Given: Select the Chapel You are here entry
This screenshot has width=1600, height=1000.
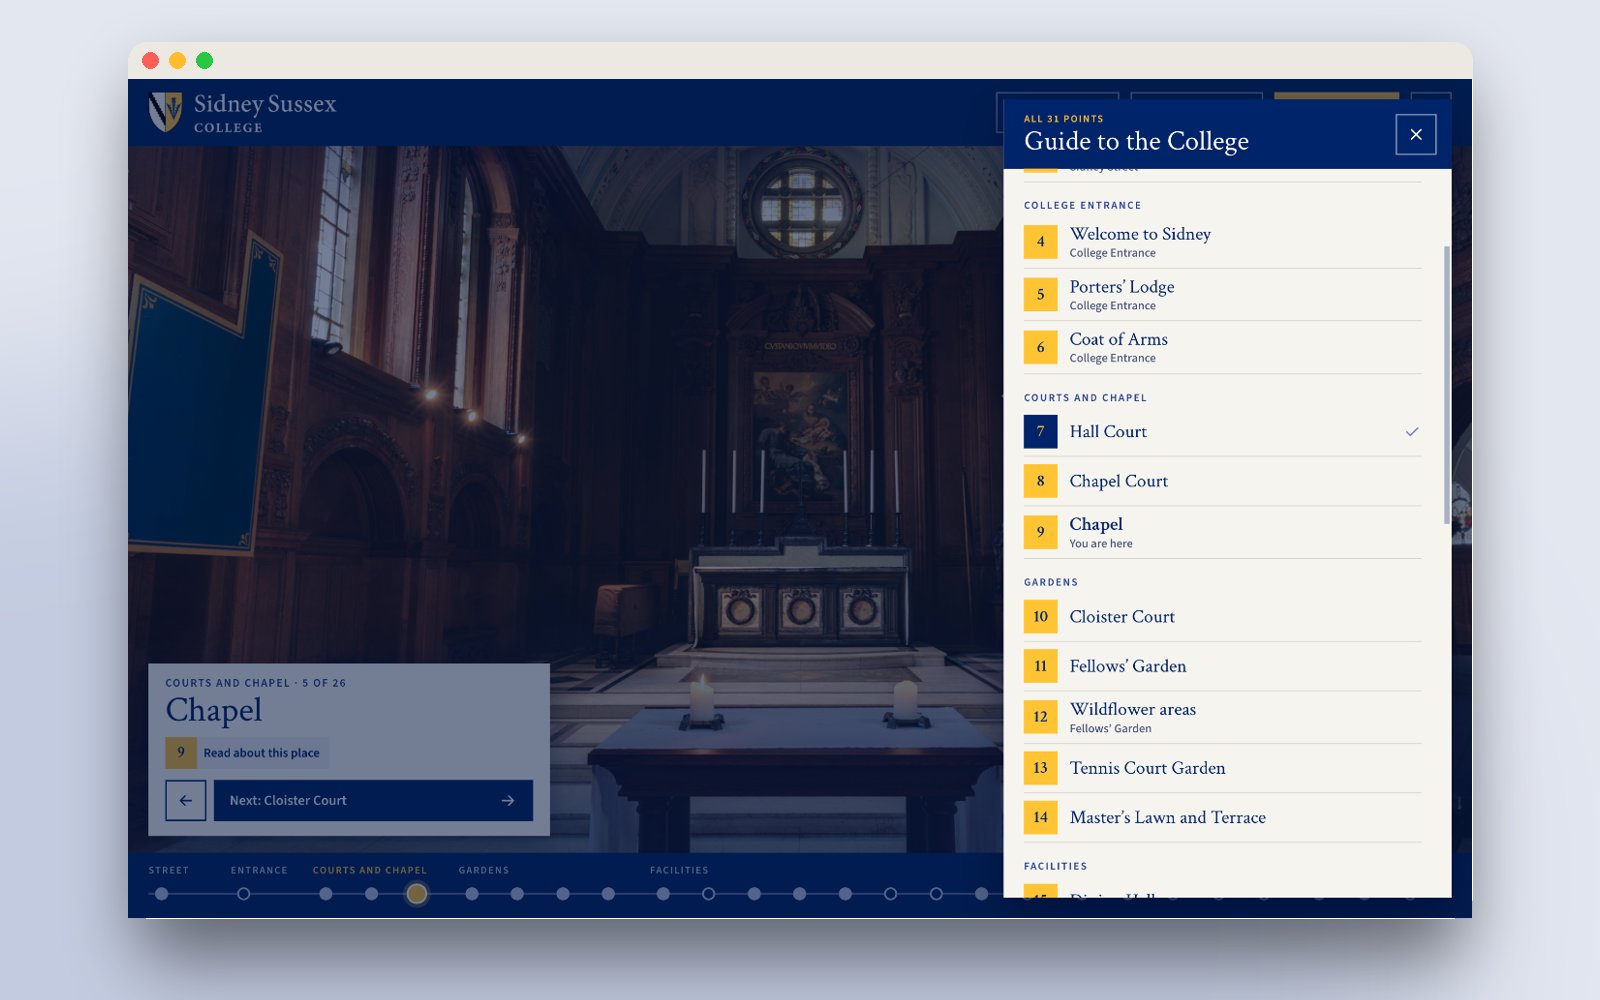Looking at the screenshot, I should [1222, 532].
